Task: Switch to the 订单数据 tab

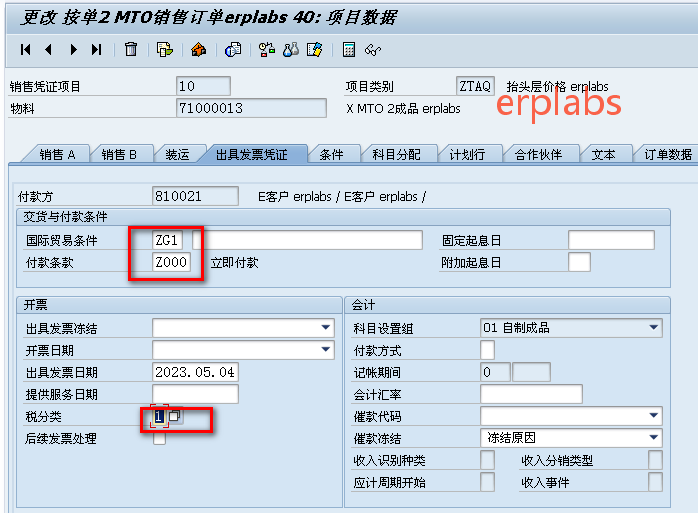Action: pos(668,155)
